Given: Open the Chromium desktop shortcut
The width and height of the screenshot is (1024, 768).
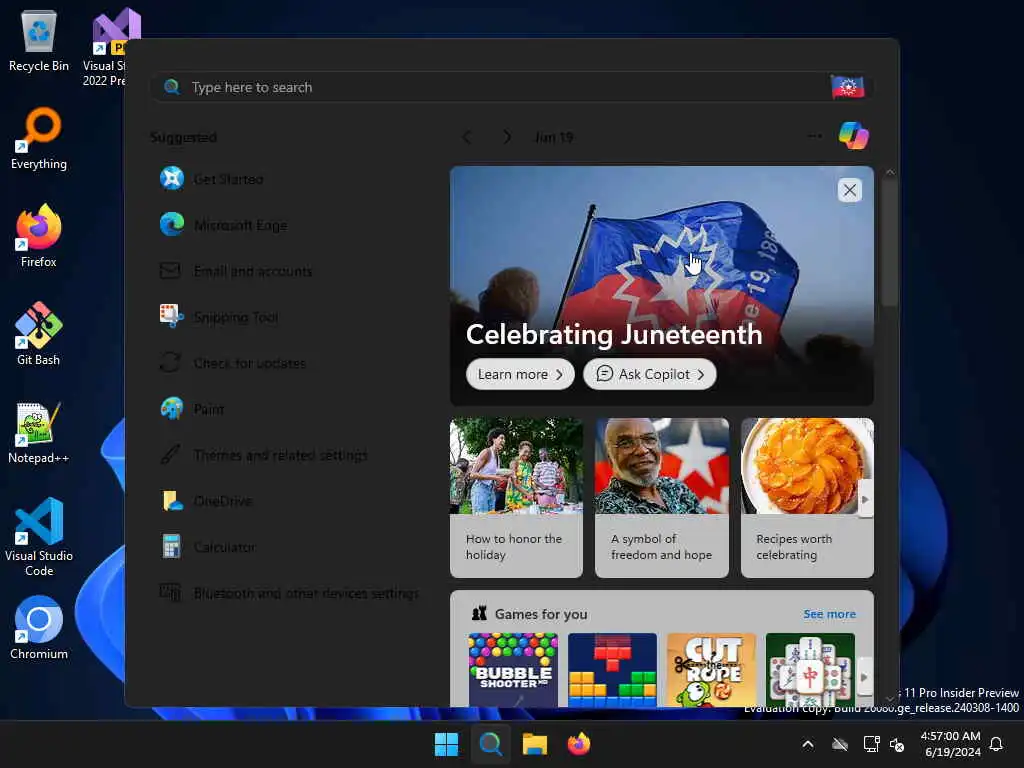Looking at the screenshot, I should point(39,628).
